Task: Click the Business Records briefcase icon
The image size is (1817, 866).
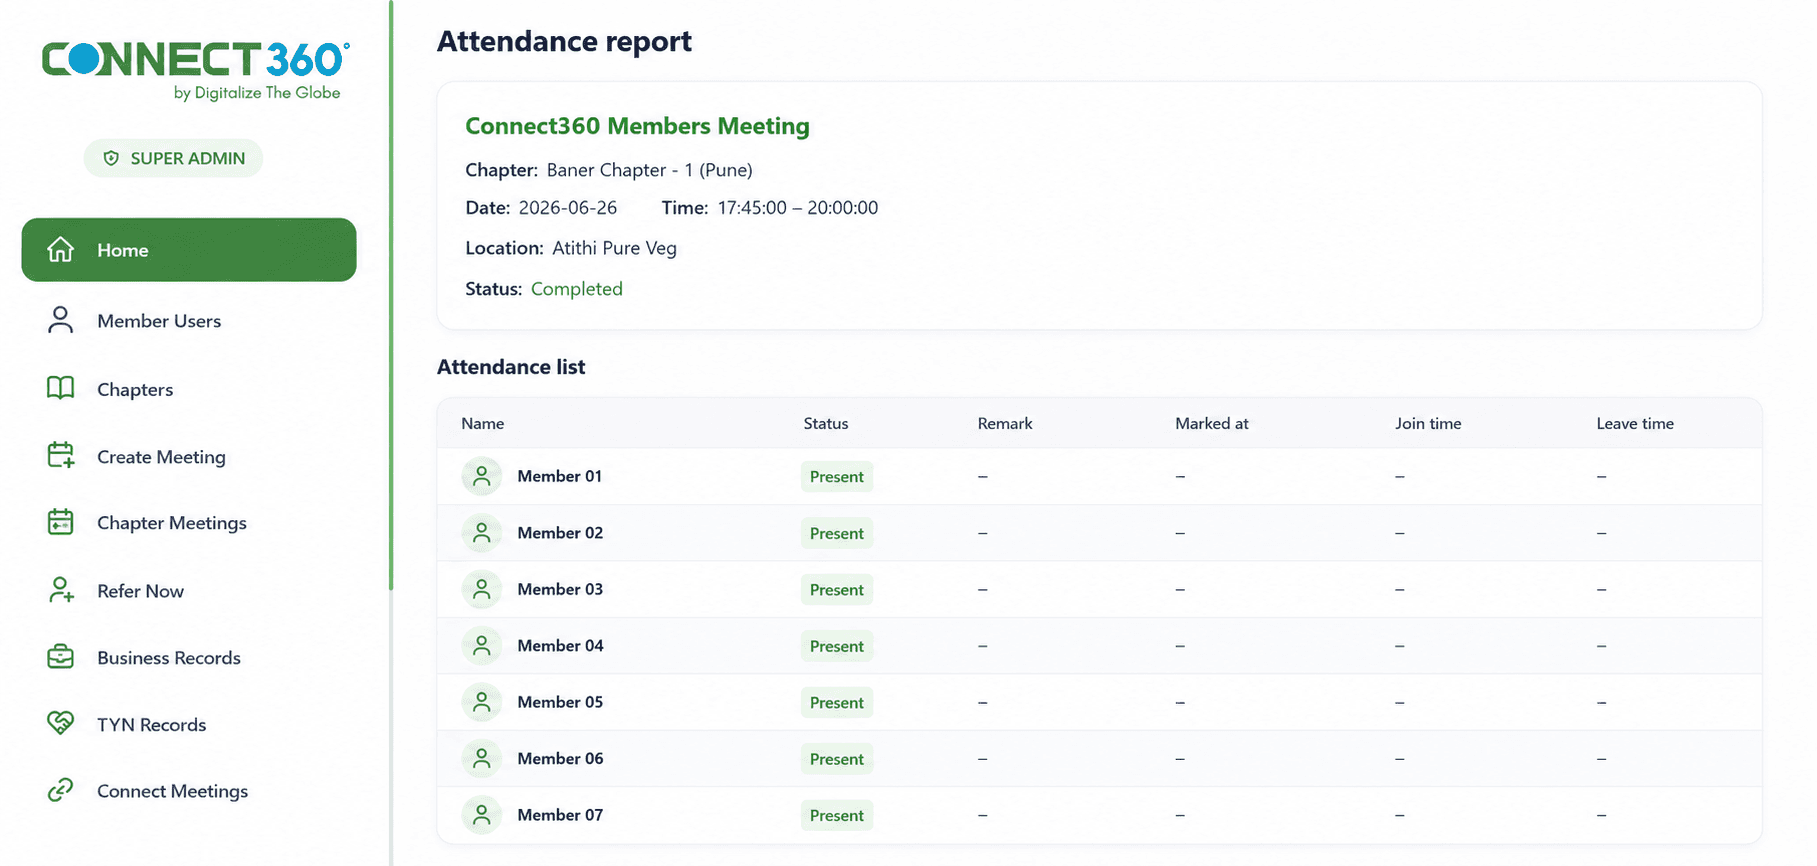Action: 61,657
